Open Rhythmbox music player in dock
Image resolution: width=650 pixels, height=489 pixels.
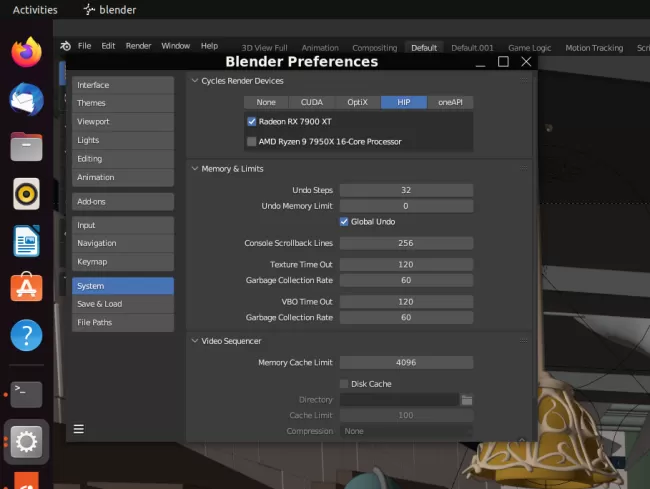tap(26, 193)
